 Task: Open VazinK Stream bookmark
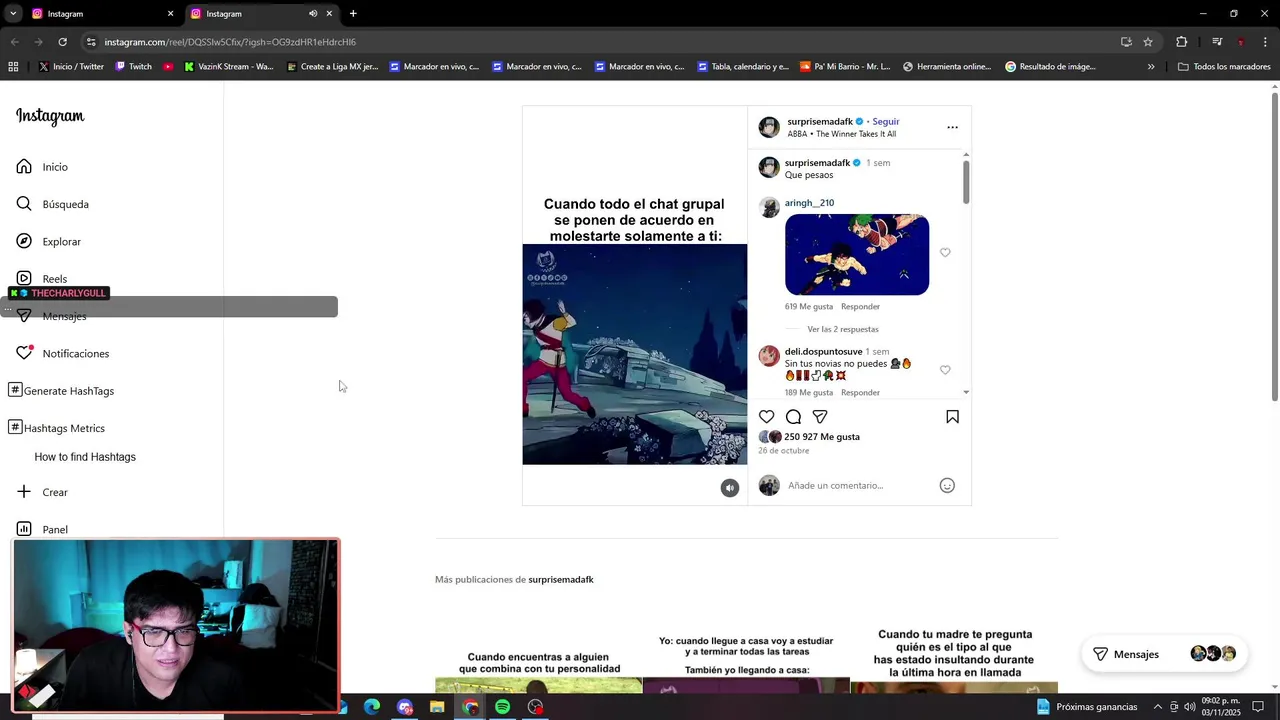coord(229,67)
